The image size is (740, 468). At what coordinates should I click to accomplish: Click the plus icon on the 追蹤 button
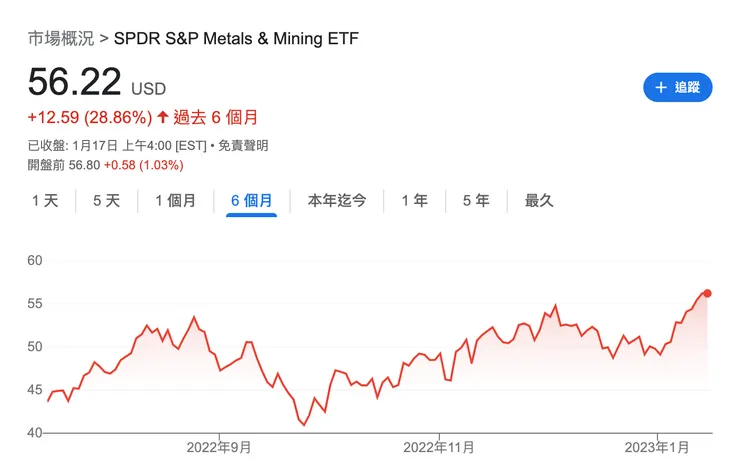pos(660,88)
